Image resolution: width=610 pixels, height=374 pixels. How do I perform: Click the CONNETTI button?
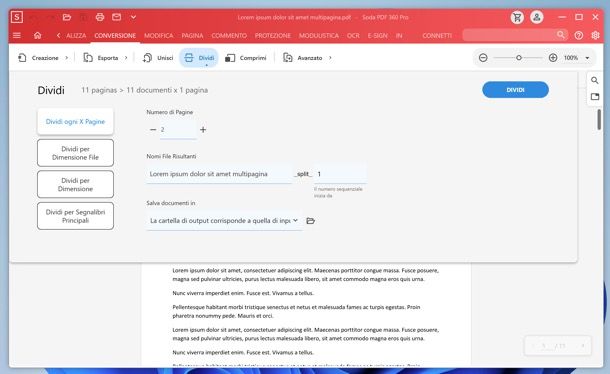click(x=437, y=35)
